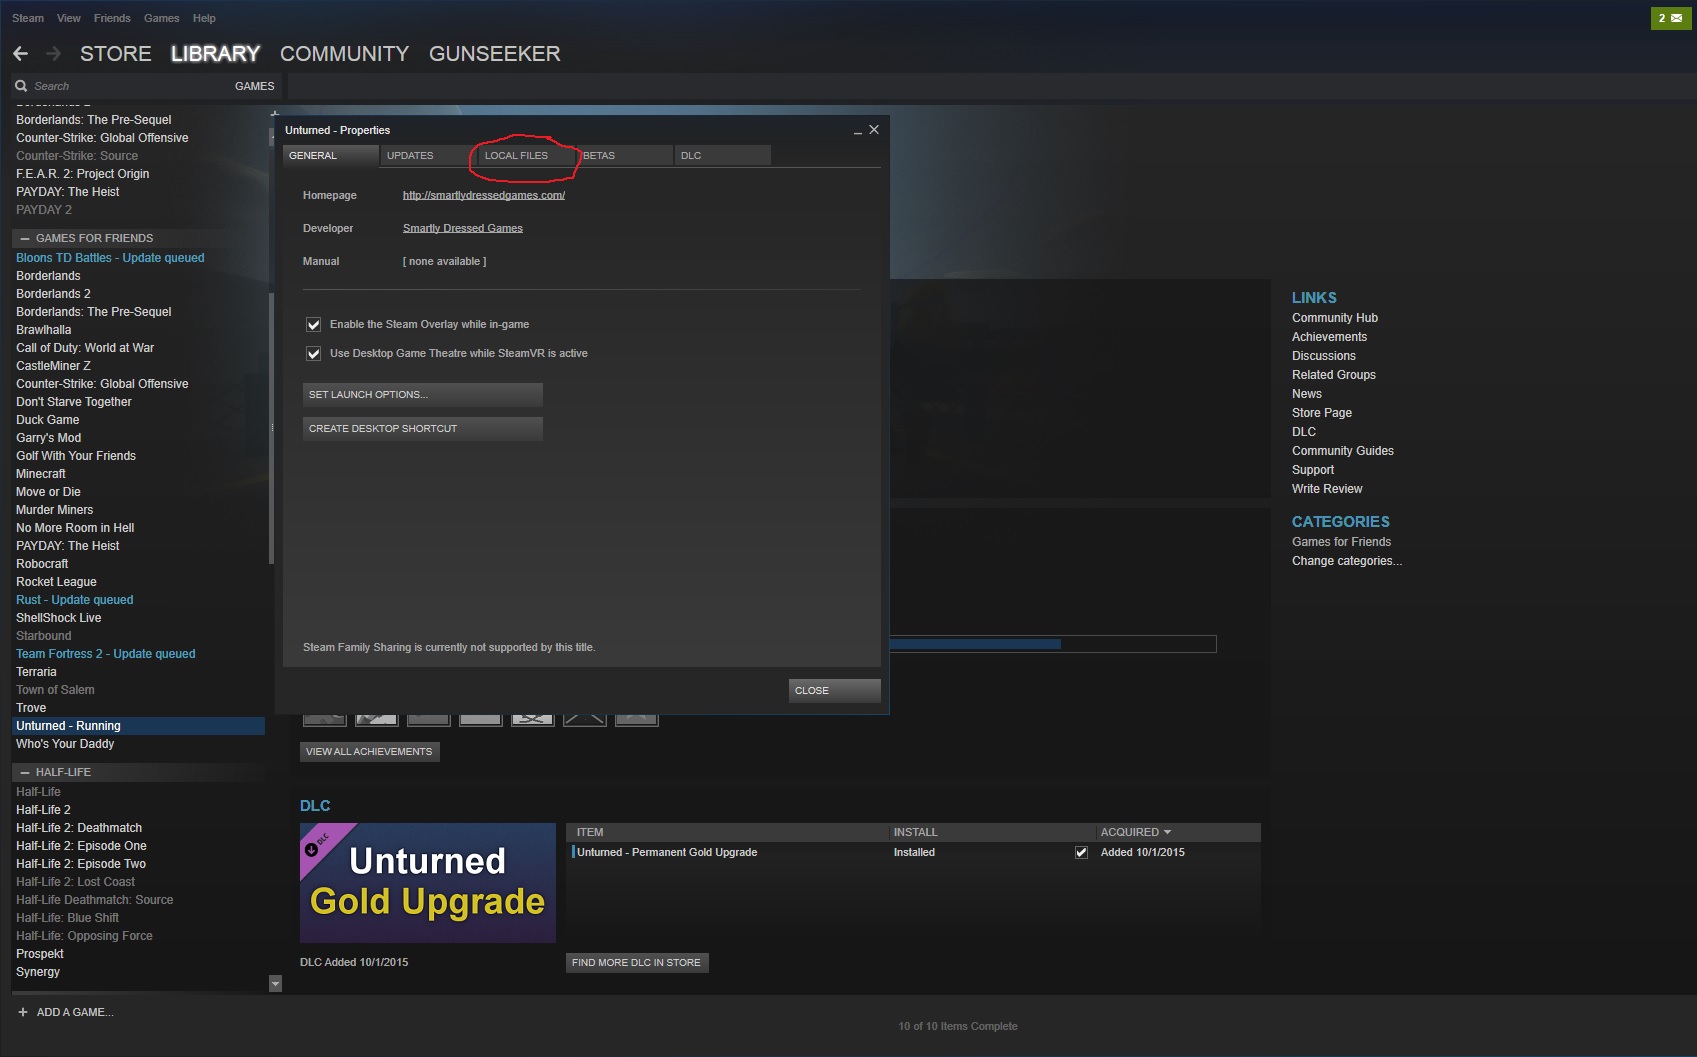This screenshot has width=1697, height=1057.
Task: Open the Games menu
Action: (x=162, y=18)
